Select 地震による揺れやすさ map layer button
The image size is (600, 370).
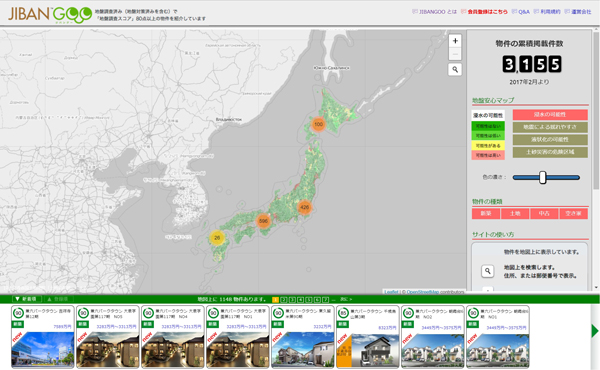point(550,127)
